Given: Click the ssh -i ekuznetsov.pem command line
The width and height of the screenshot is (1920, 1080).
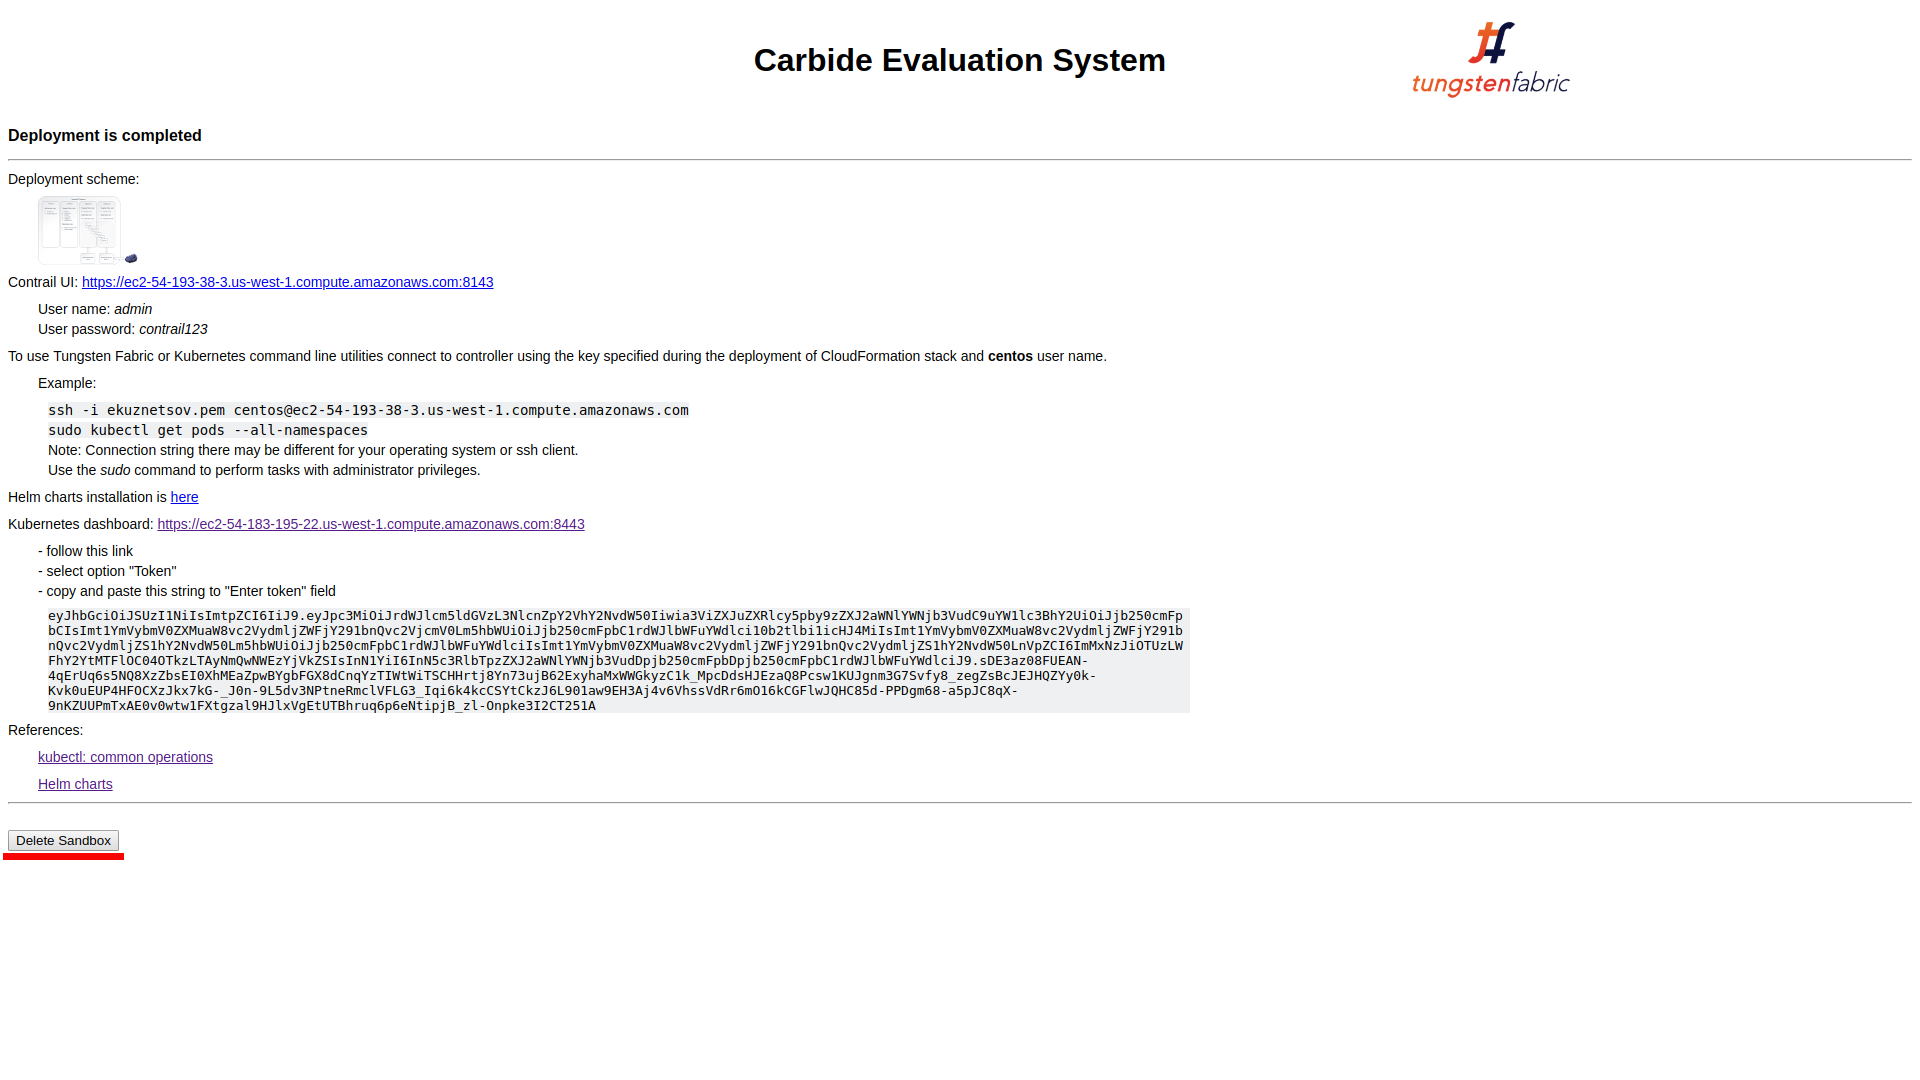Looking at the screenshot, I should tap(368, 410).
